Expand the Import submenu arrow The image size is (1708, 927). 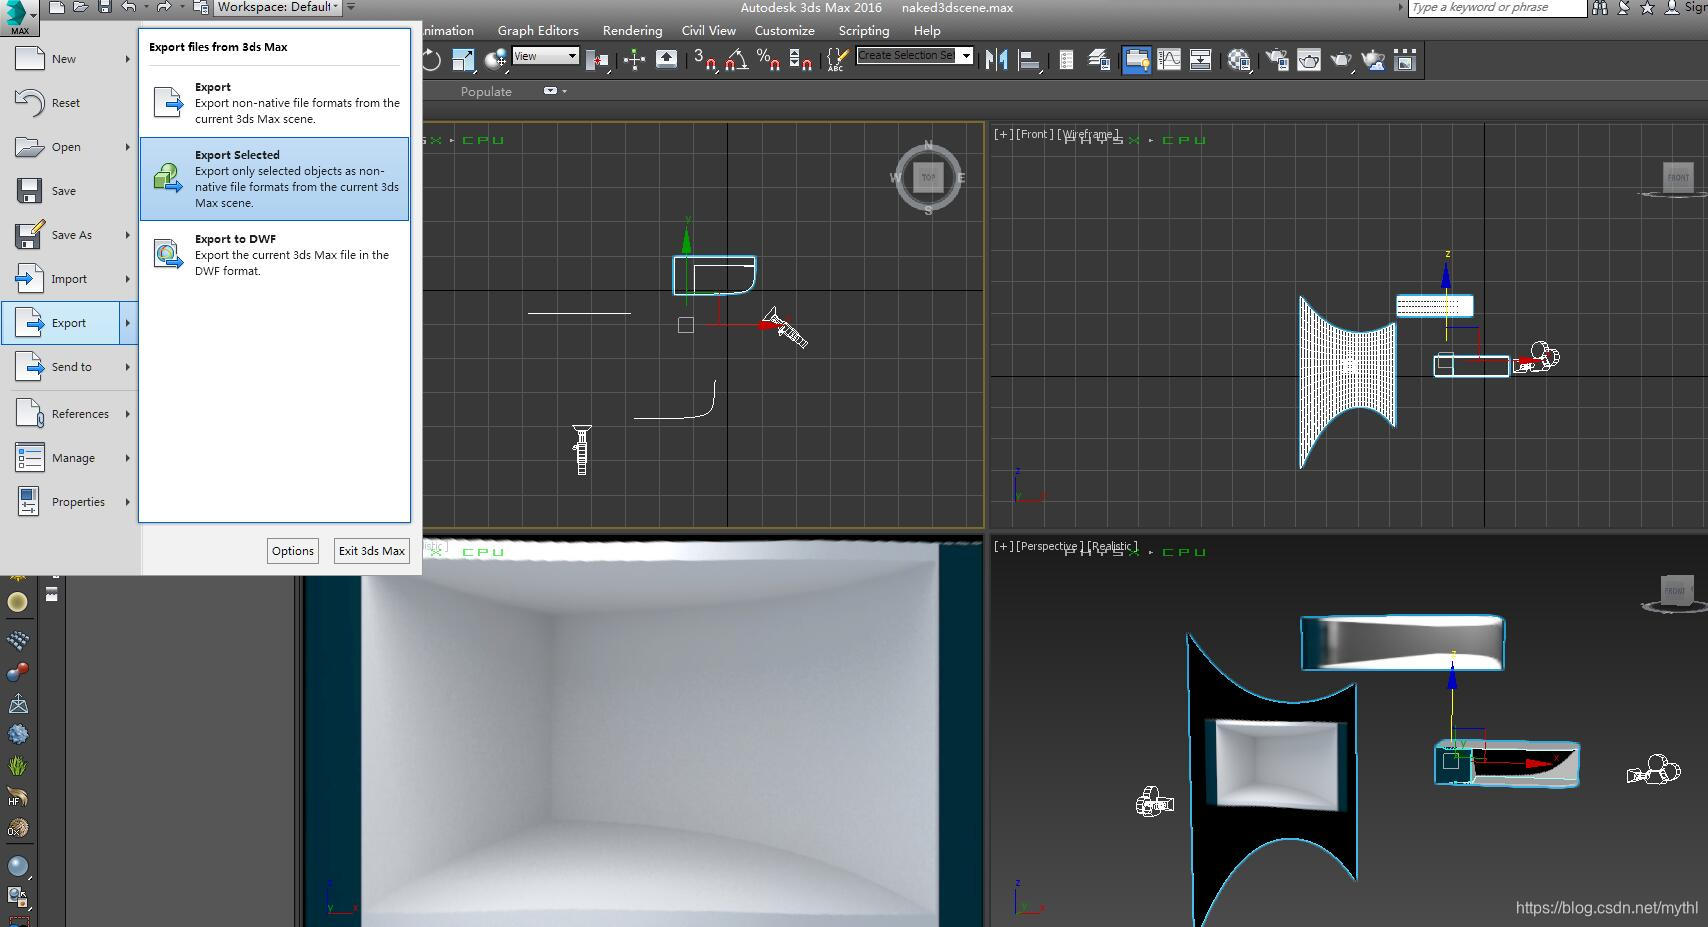coord(127,279)
